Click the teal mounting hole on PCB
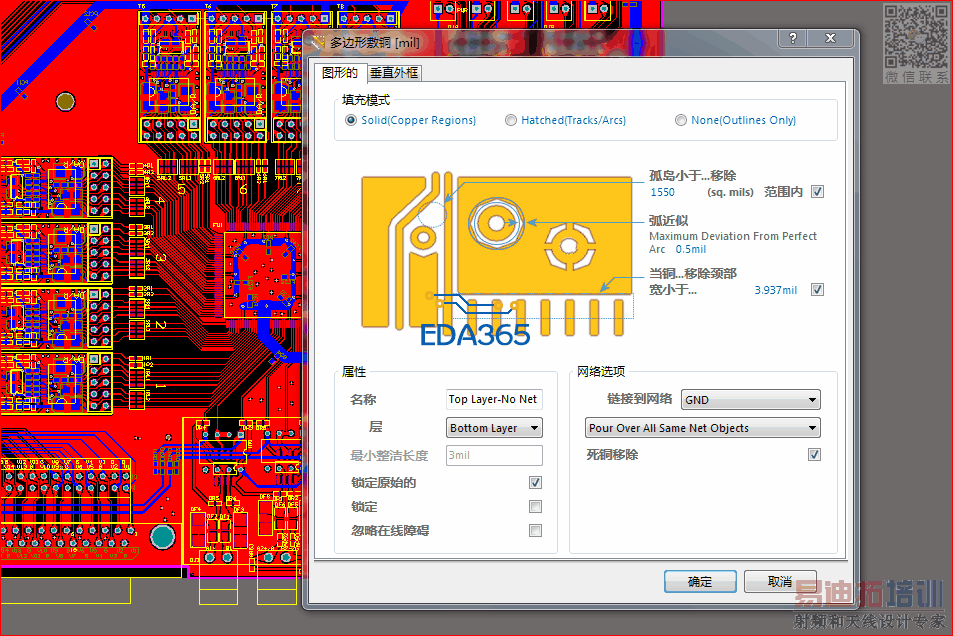953x636 pixels. (x=162, y=536)
